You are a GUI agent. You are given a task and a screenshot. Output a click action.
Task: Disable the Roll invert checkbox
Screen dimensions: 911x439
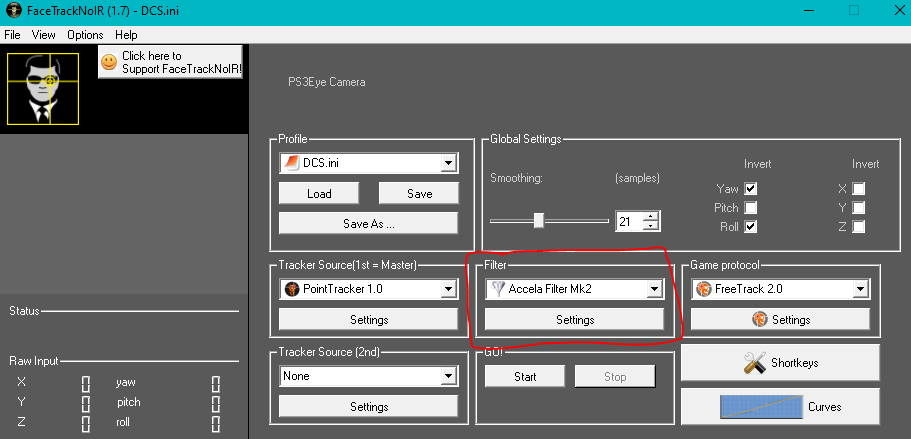[x=751, y=226]
